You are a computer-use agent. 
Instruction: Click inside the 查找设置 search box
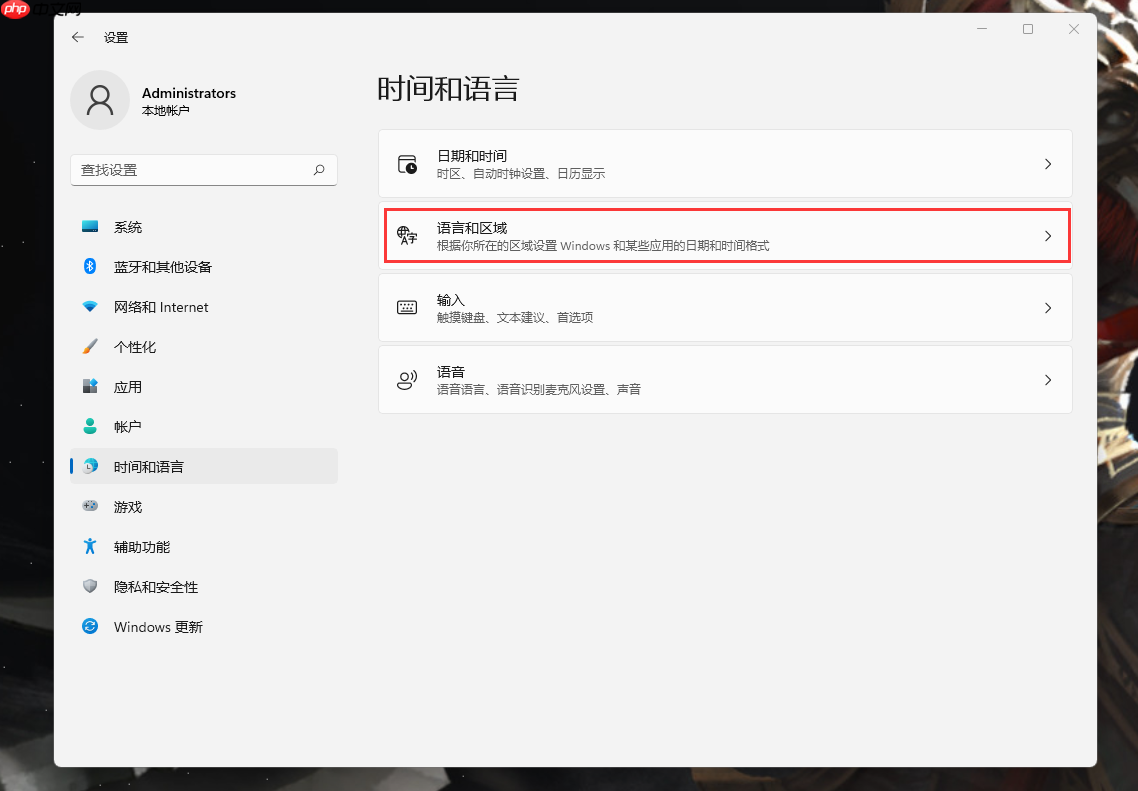tap(180, 170)
